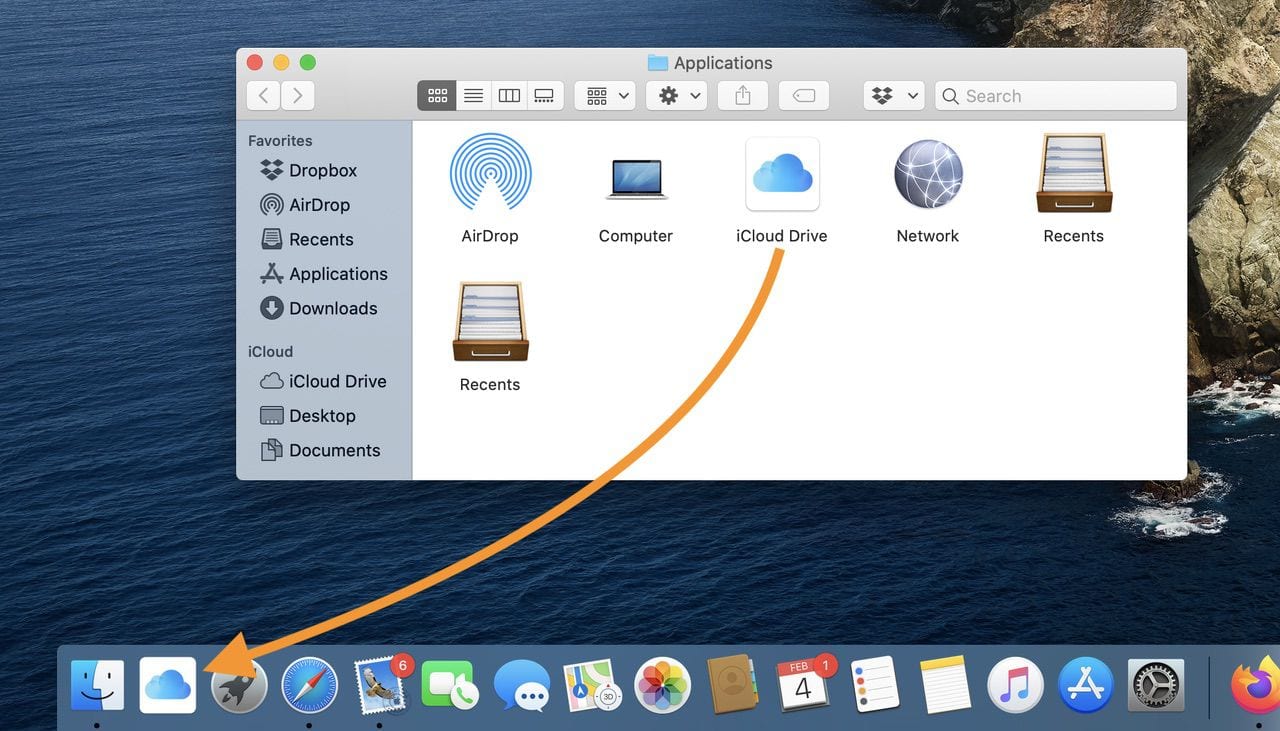The image size is (1280, 731).
Task: Open the Computer laptop icon
Action: click(636, 177)
